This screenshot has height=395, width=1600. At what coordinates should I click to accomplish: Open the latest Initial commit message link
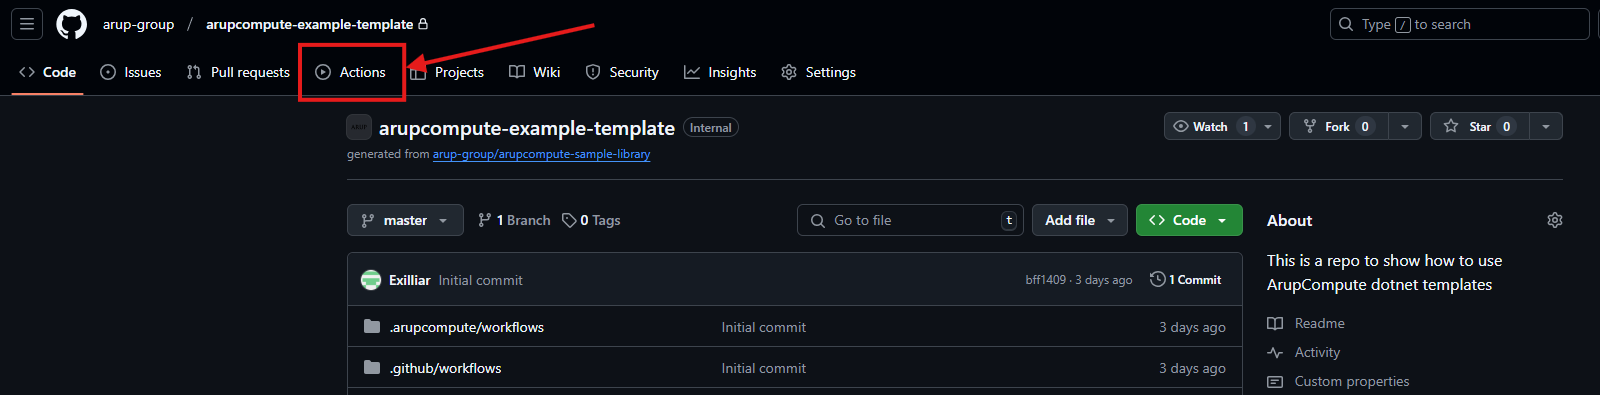click(x=480, y=280)
